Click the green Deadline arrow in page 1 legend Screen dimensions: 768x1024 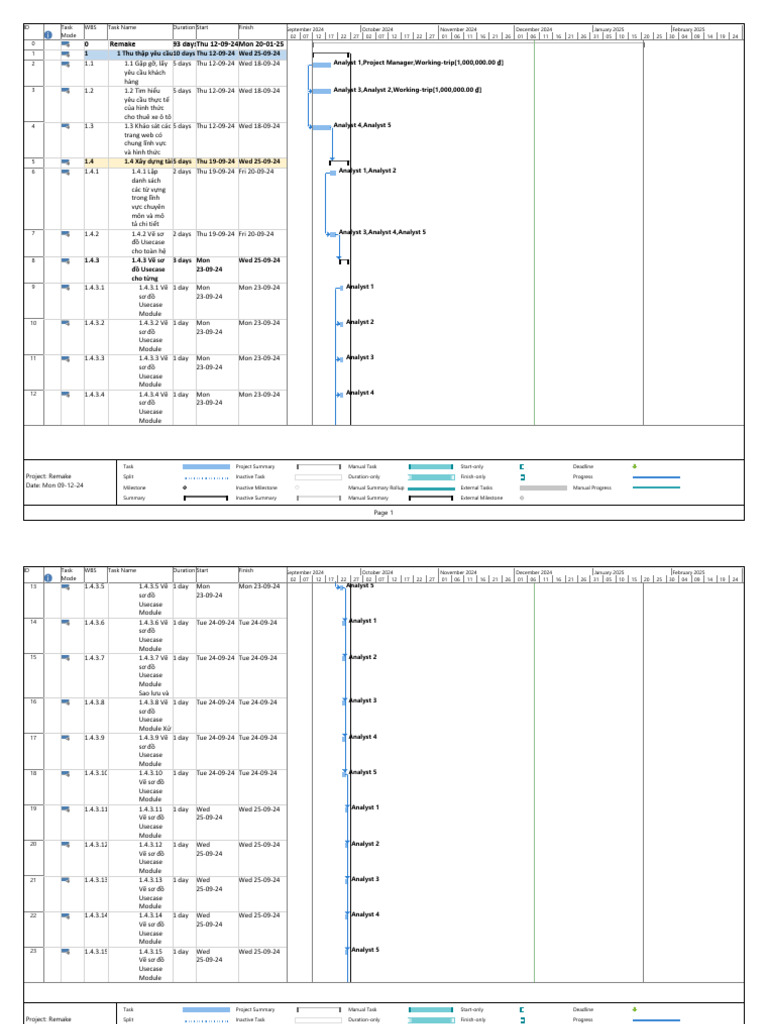[x=635, y=466]
